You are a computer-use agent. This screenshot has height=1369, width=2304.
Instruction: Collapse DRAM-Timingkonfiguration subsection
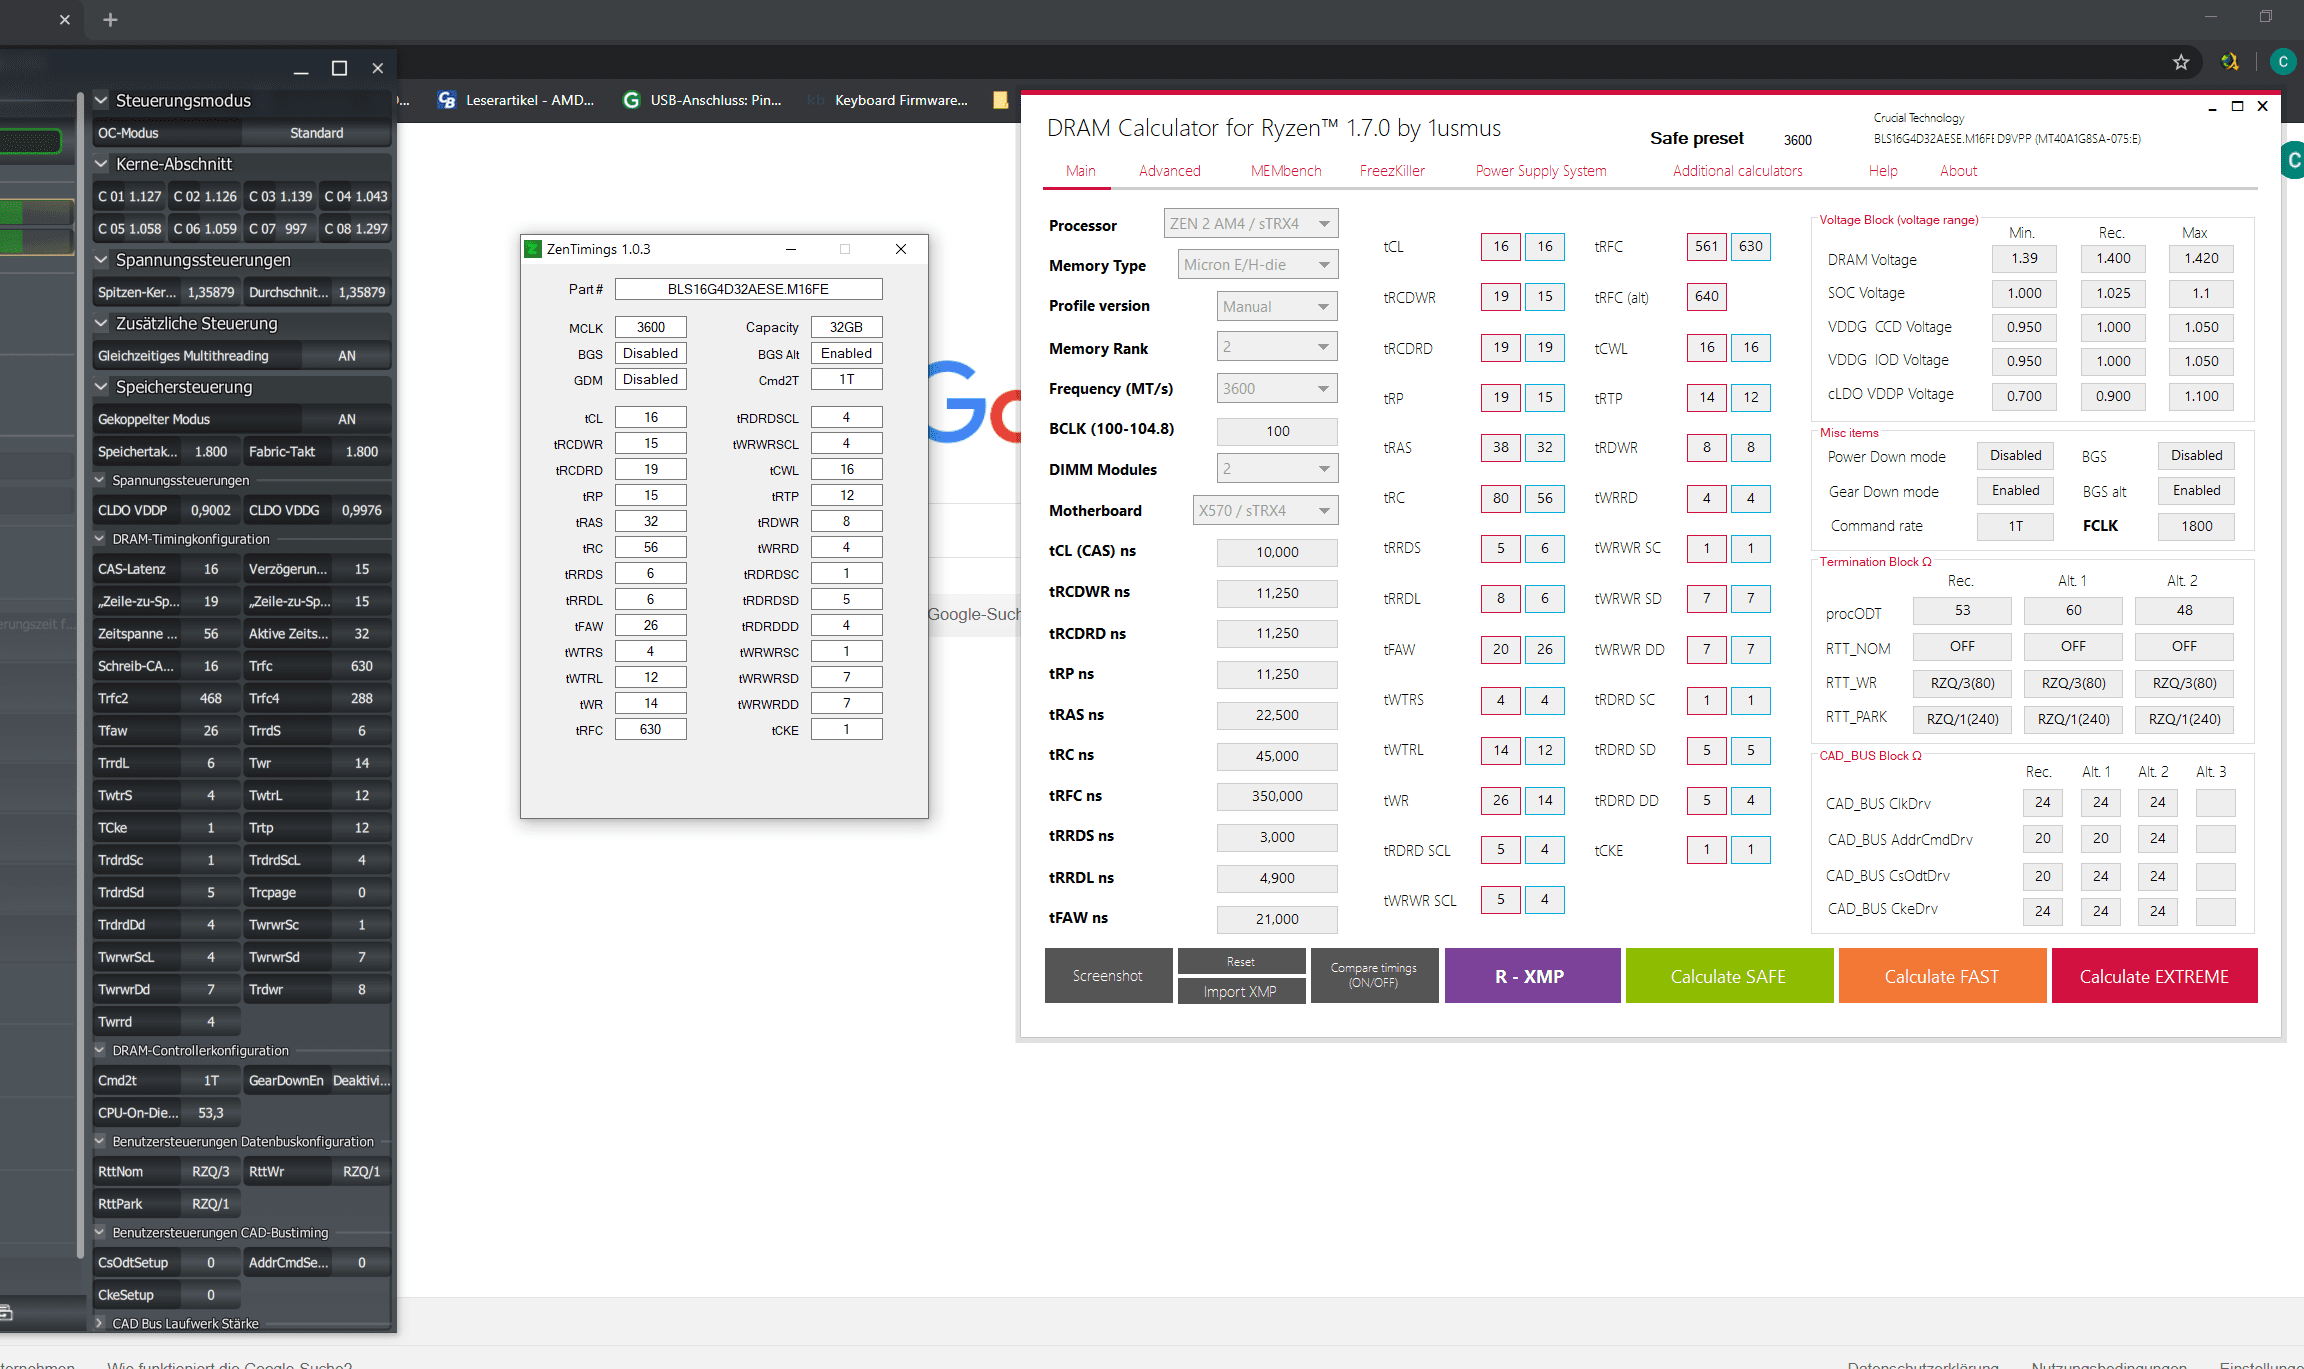click(x=100, y=539)
